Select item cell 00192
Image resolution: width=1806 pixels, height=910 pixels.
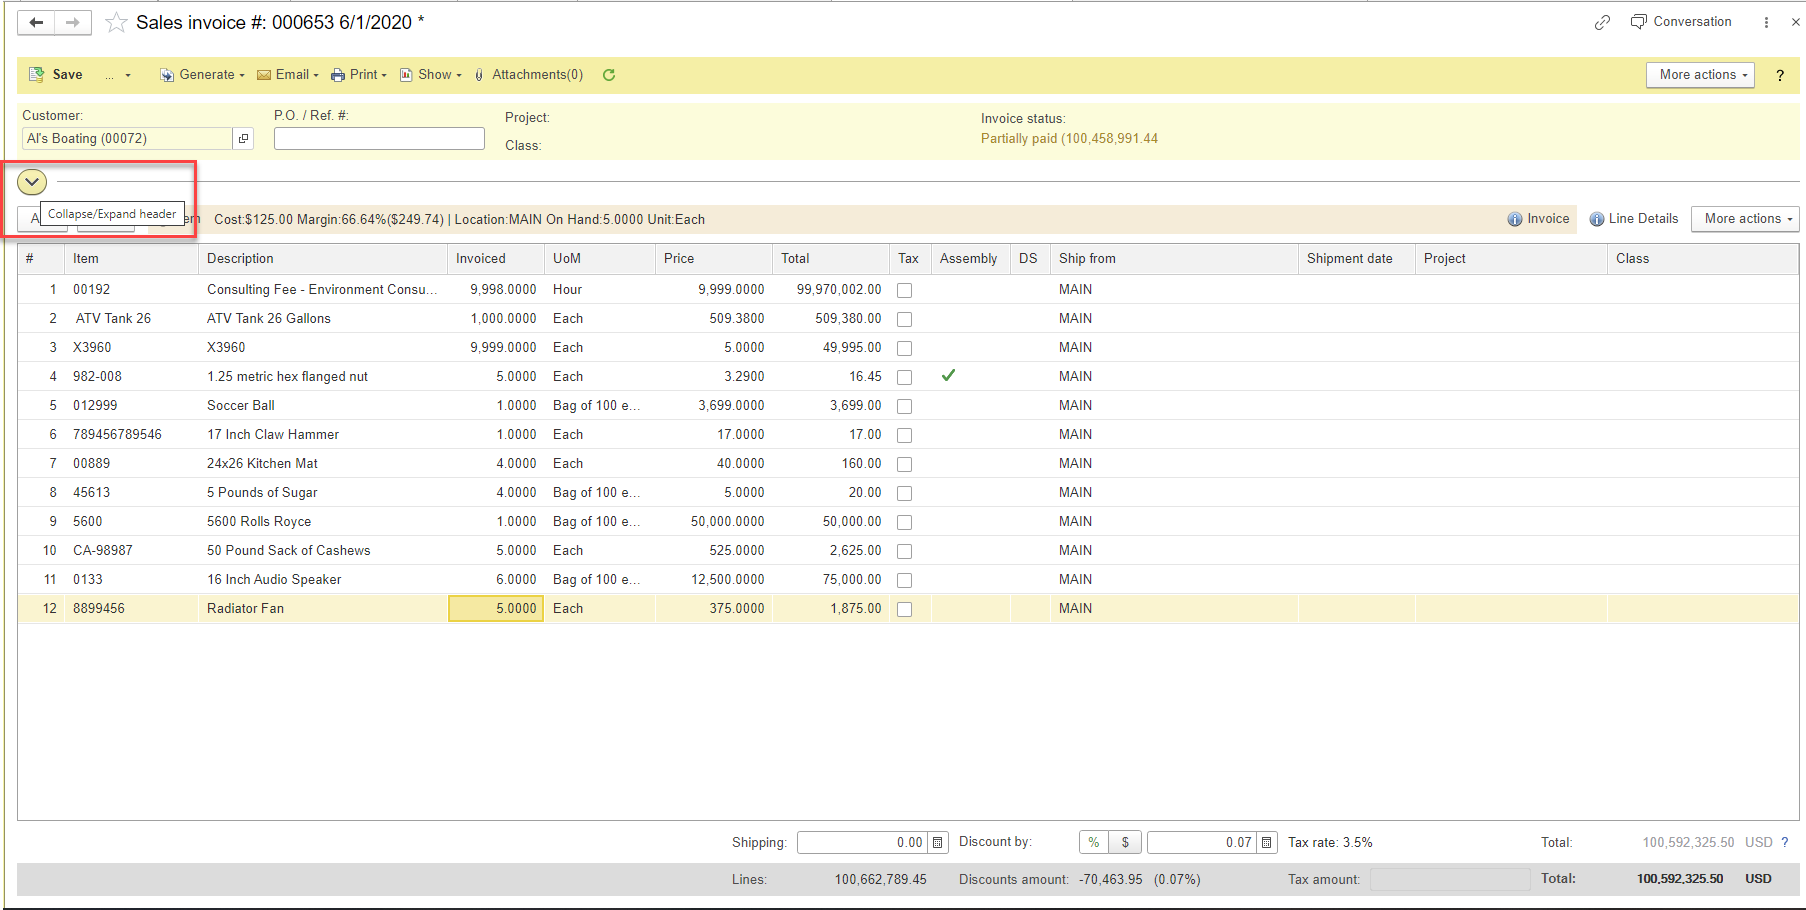pyautogui.click(x=131, y=290)
